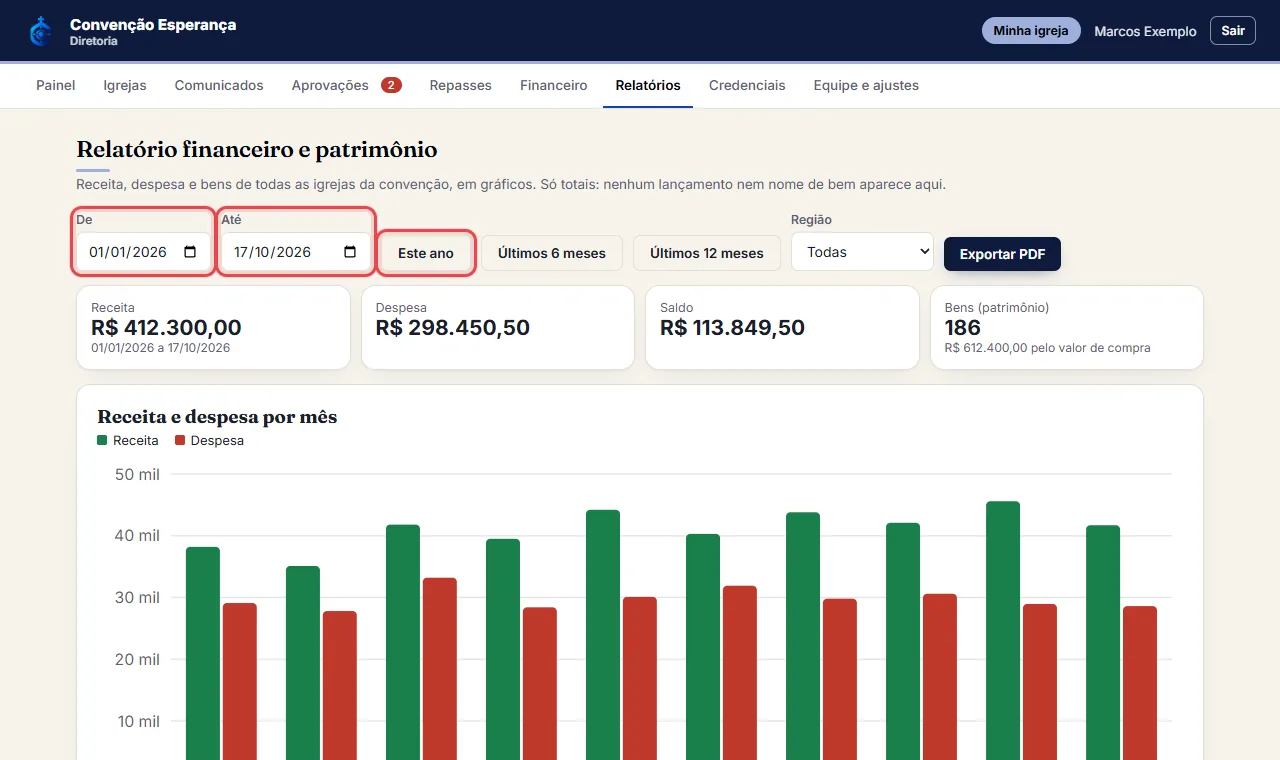Open the Financeiro tab

click(x=554, y=85)
